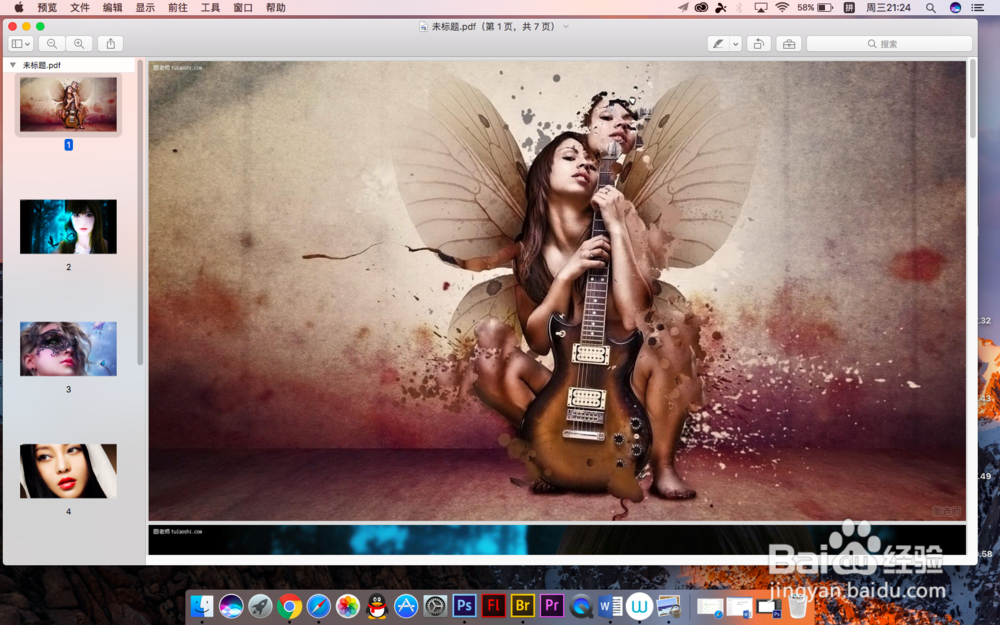Open System Preferences gear in Dock
This screenshot has height=625, width=1000.
coord(436,605)
